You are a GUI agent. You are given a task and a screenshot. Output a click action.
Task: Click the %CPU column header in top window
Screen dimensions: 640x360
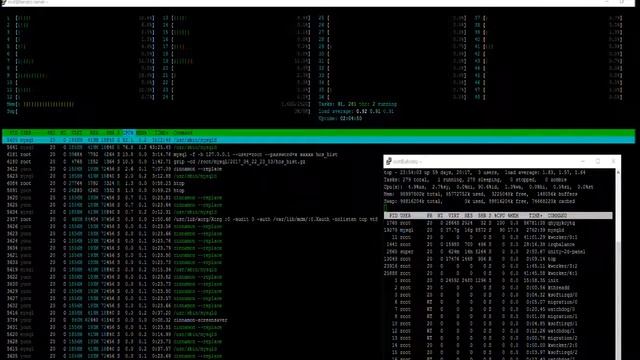pyautogui.click(x=499, y=216)
